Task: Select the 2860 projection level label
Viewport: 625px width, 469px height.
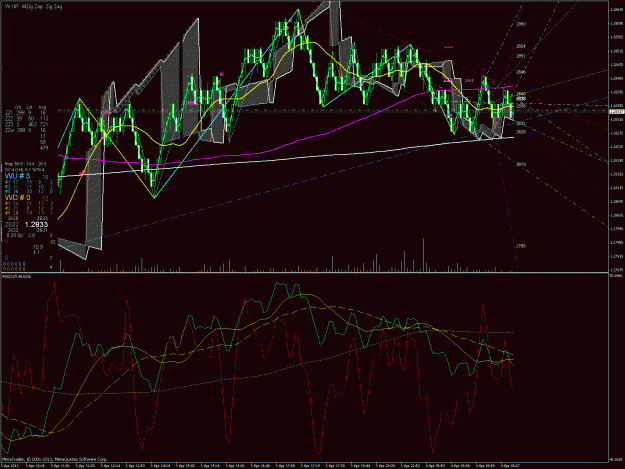Action: [521, 24]
